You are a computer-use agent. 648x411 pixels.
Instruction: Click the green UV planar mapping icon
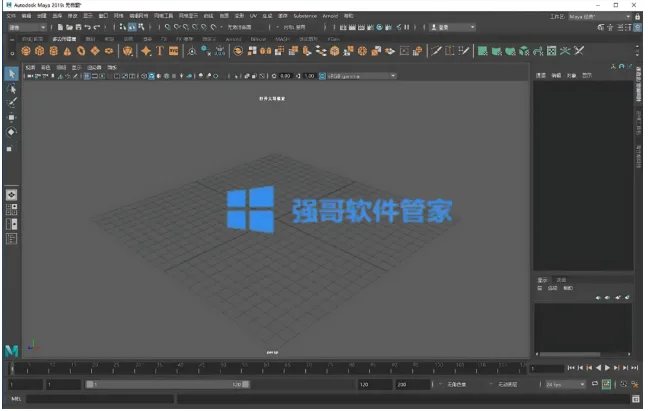point(482,51)
